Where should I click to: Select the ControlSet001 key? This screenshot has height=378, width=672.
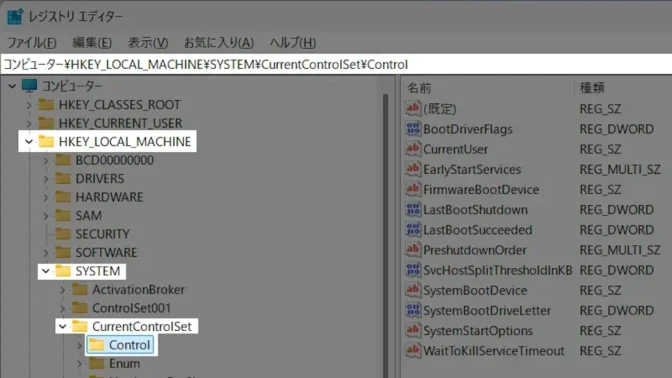click(x=132, y=308)
